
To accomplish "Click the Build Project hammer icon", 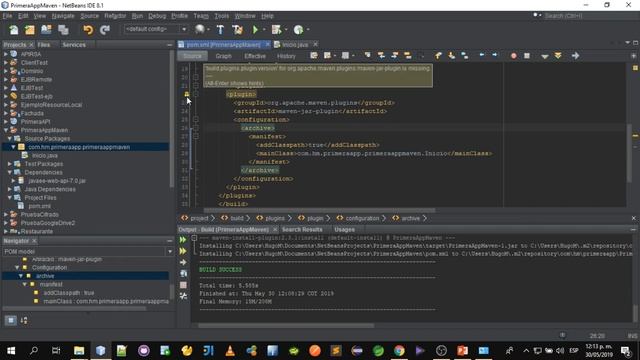I will coord(220,29).
